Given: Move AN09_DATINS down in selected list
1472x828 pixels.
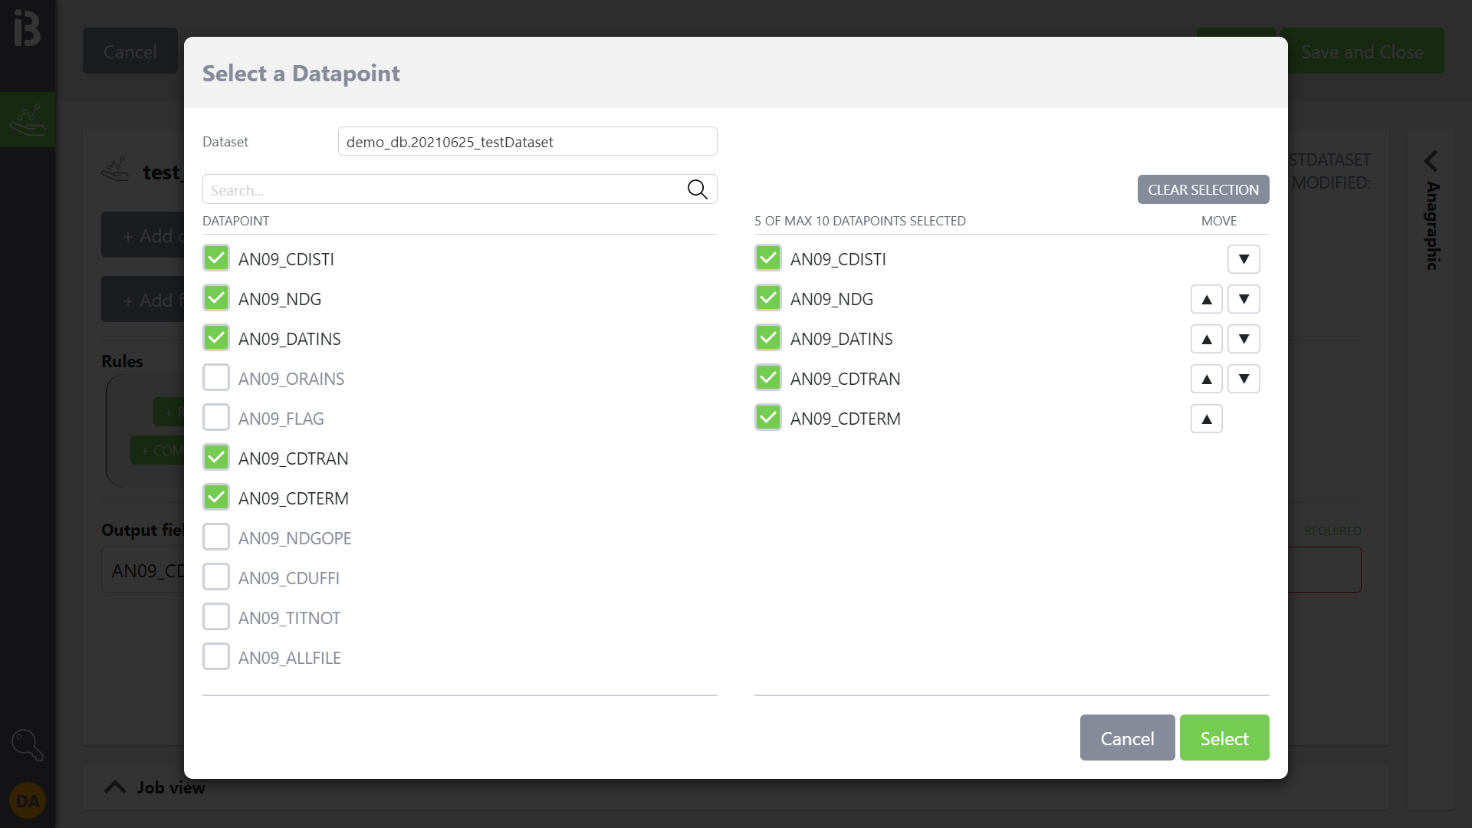Looking at the screenshot, I should point(1243,339).
